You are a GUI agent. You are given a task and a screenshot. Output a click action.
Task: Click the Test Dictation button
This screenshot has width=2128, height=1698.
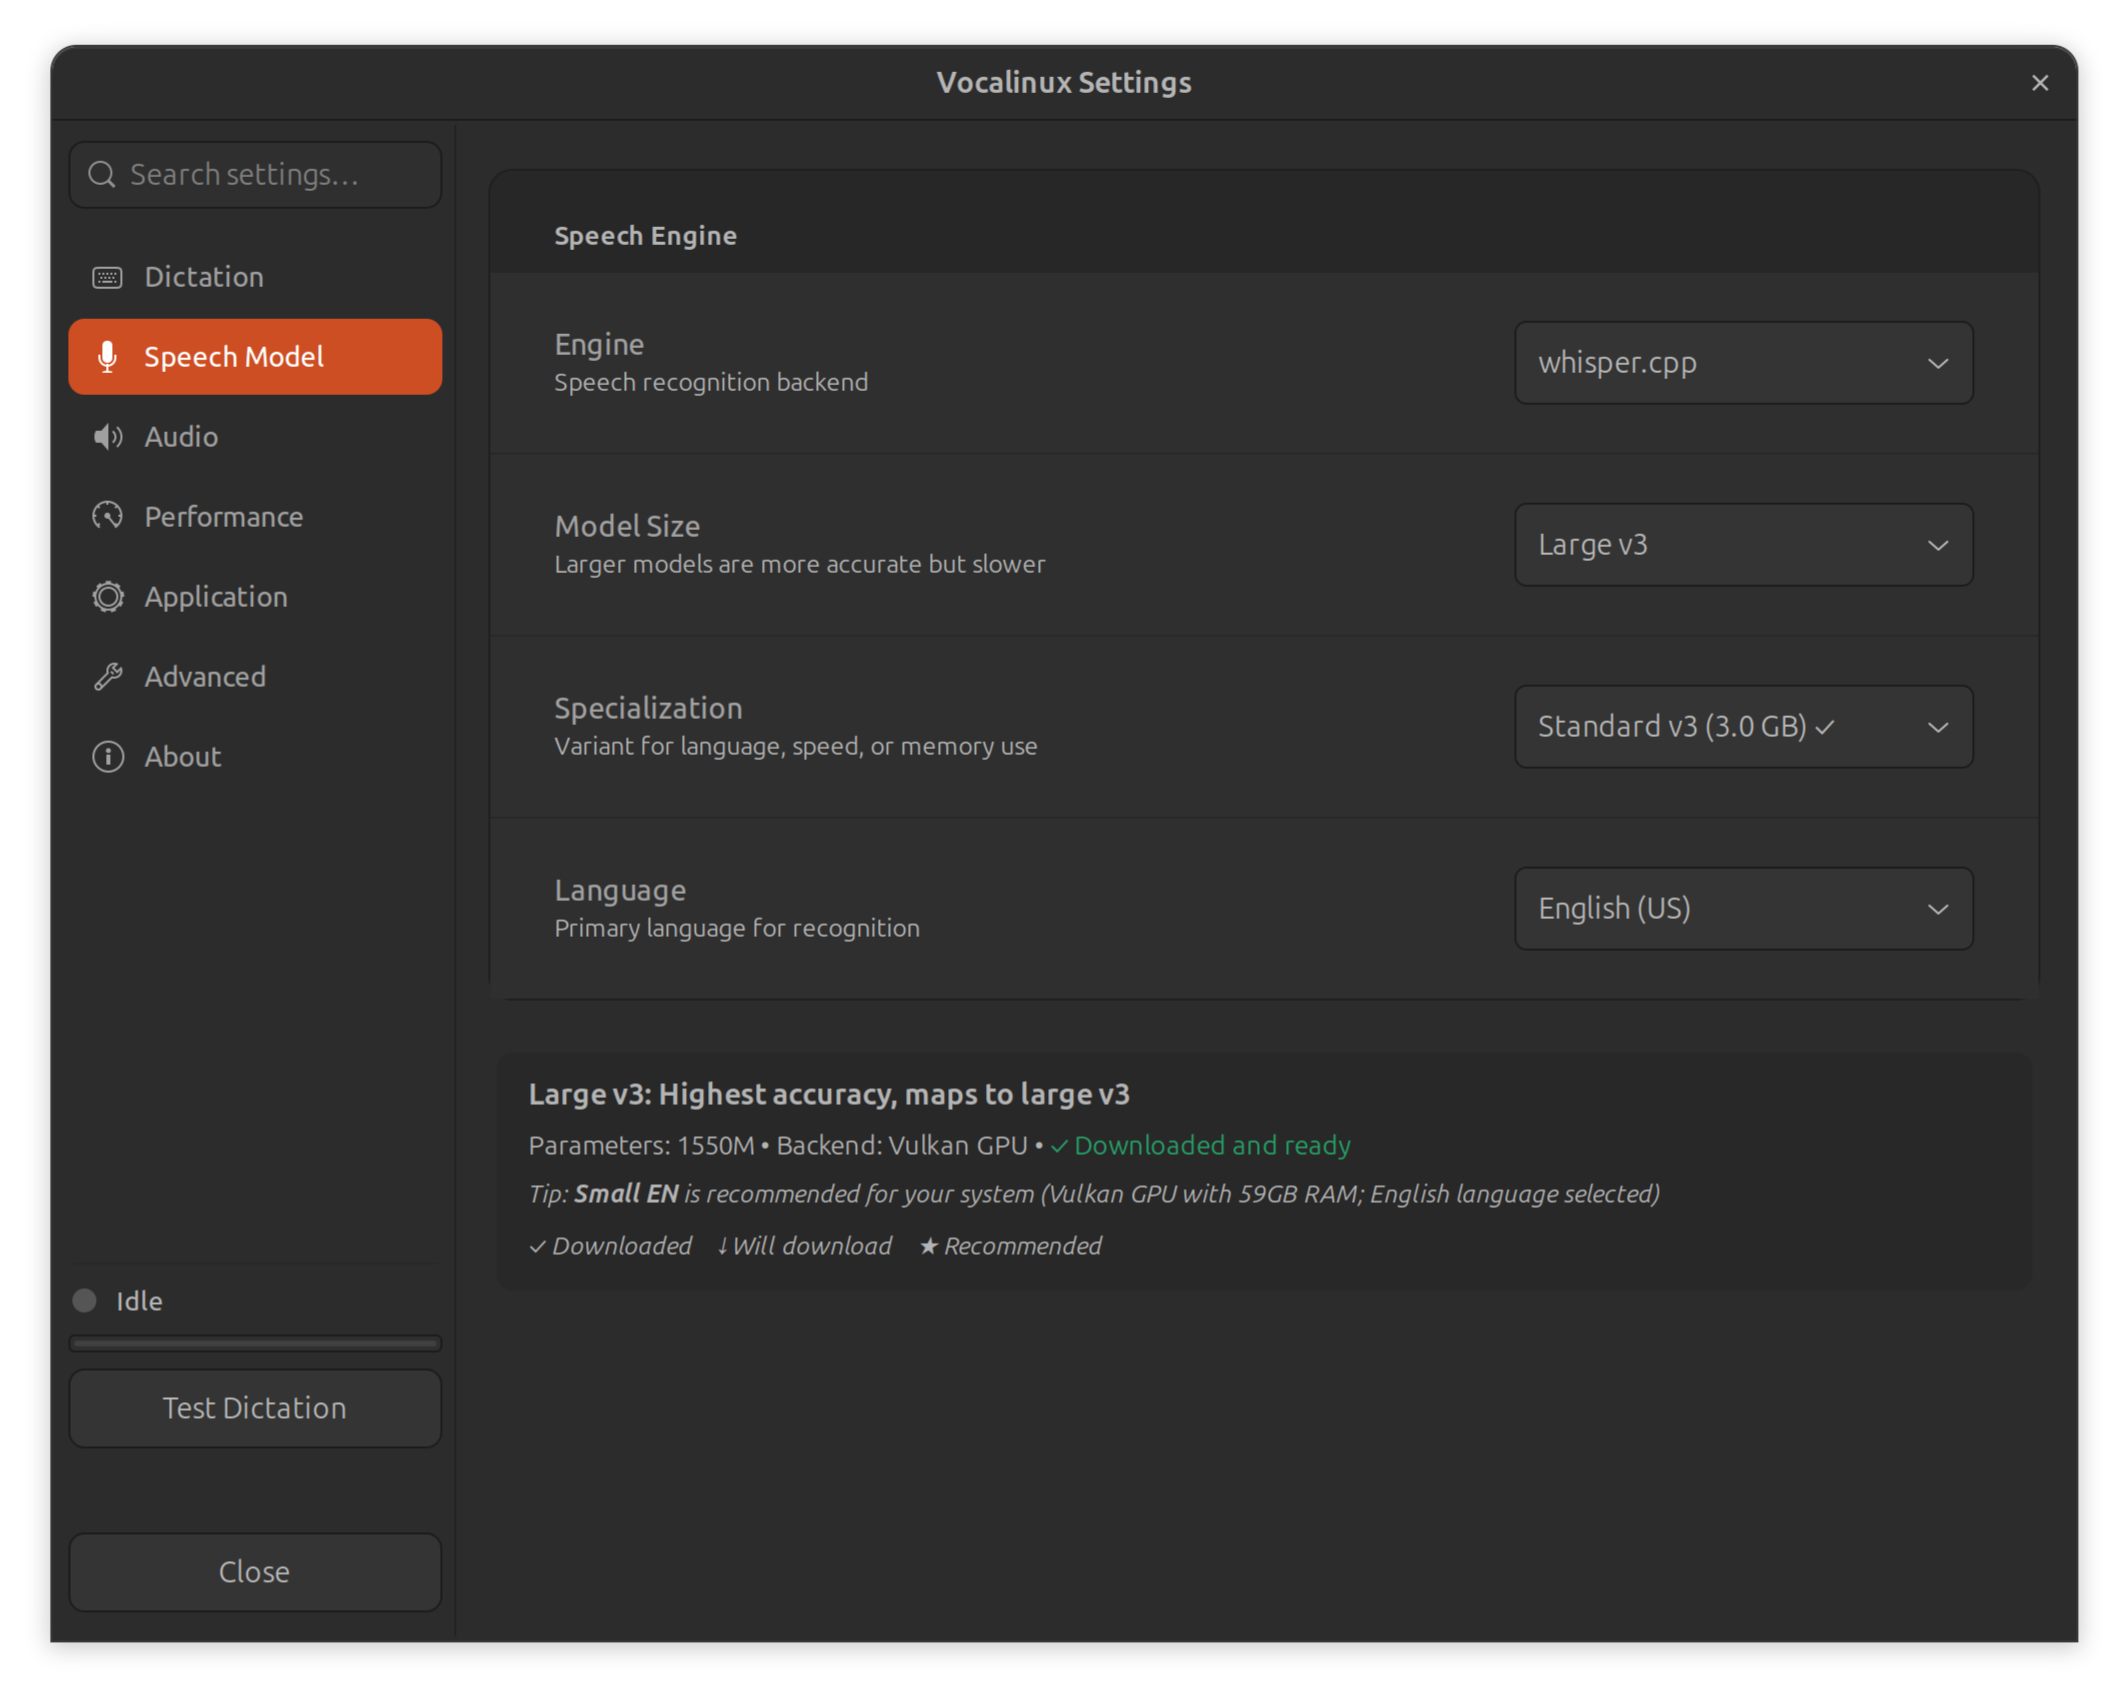tap(255, 1408)
